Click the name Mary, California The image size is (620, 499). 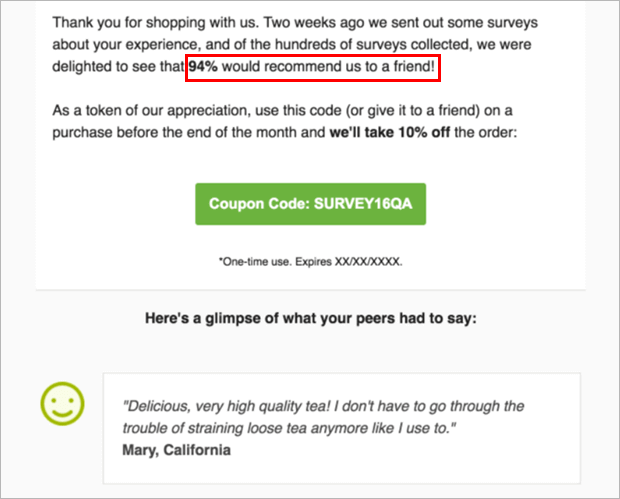click(x=176, y=450)
